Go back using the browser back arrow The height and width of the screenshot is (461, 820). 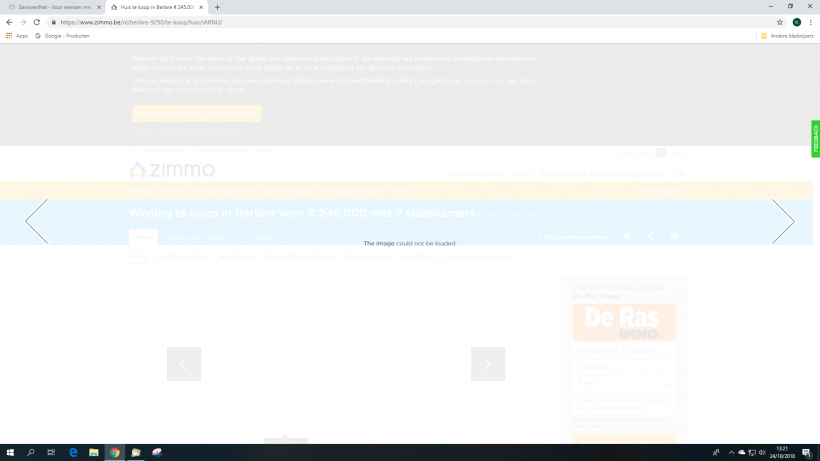tap(9, 21)
